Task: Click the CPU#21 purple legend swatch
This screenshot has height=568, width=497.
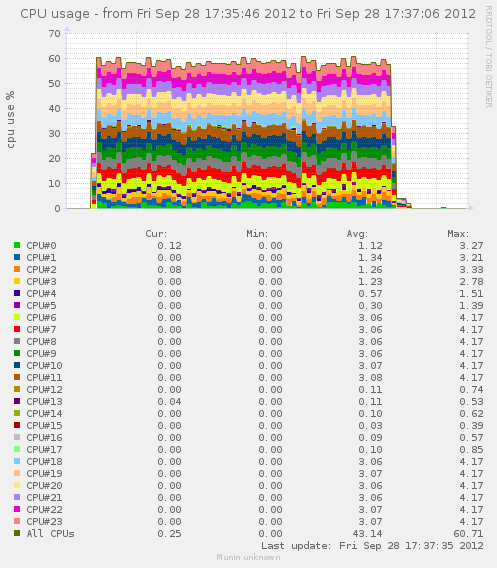Action: [17, 497]
